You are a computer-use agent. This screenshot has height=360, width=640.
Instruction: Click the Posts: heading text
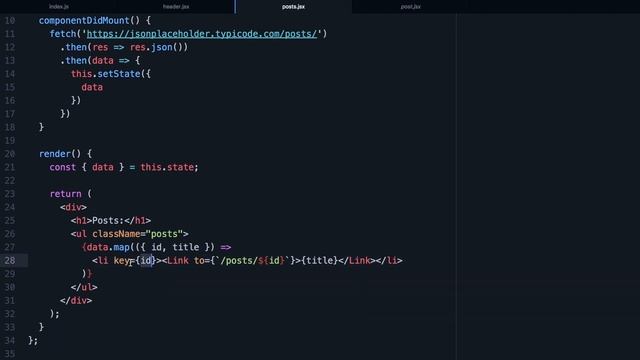pos(108,221)
